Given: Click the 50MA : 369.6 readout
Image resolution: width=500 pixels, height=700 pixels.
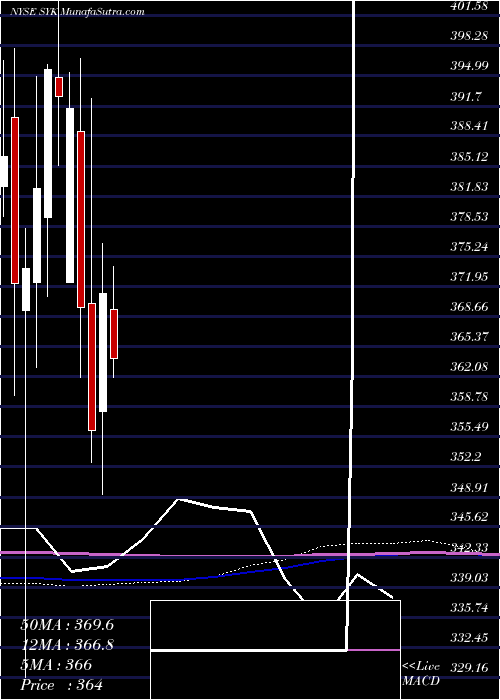Looking at the screenshot, I should [67, 625].
